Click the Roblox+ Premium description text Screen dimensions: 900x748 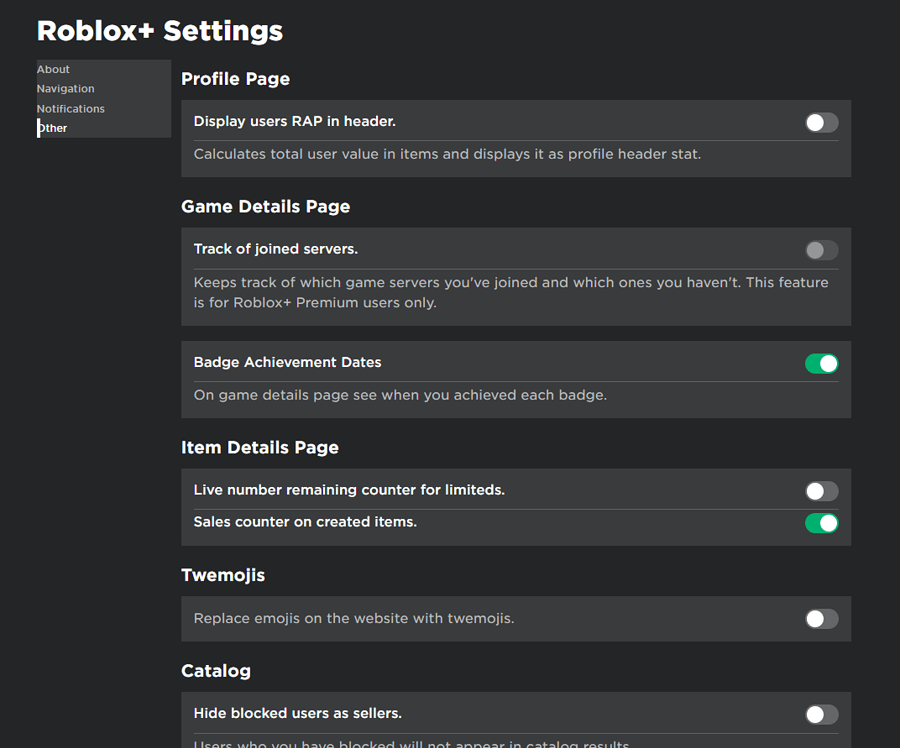[510, 292]
